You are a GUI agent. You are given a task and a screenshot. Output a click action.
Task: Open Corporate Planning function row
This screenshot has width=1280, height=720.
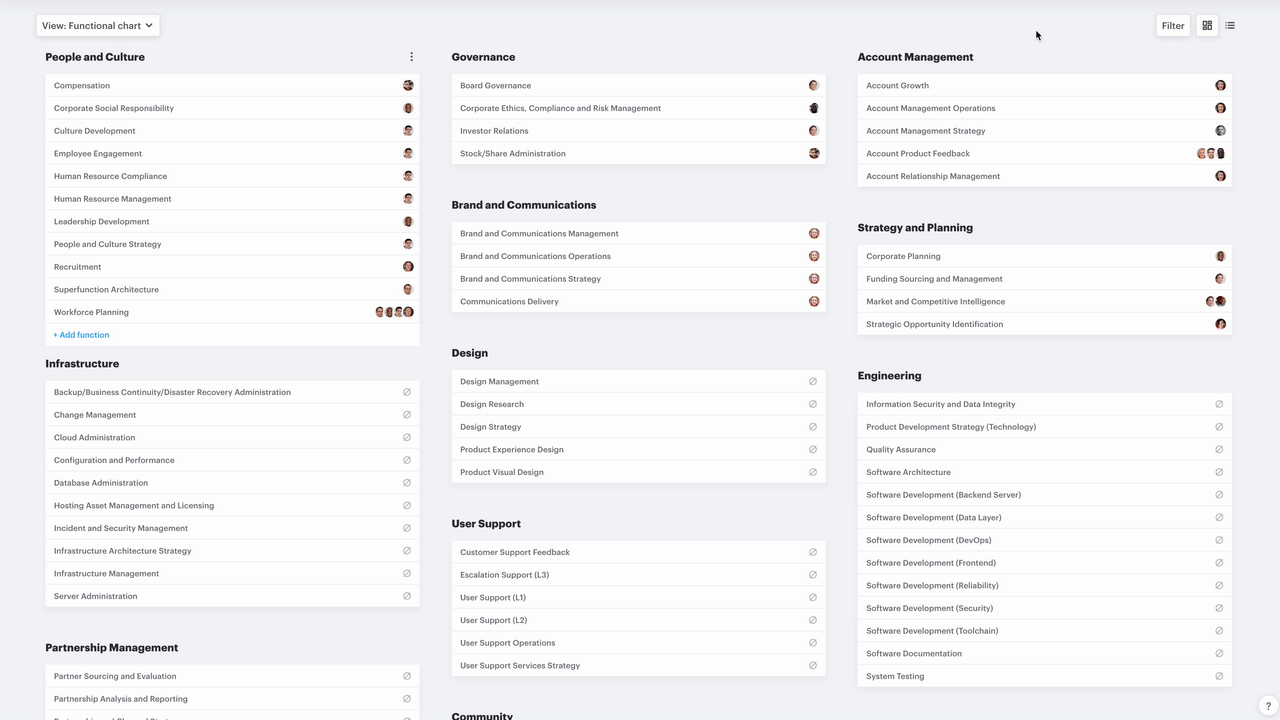coord(903,256)
